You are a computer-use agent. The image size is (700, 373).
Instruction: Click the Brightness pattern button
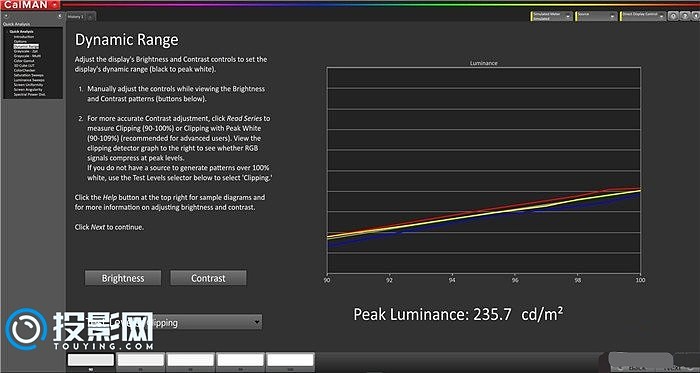pyautogui.click(x=123, y=278)
